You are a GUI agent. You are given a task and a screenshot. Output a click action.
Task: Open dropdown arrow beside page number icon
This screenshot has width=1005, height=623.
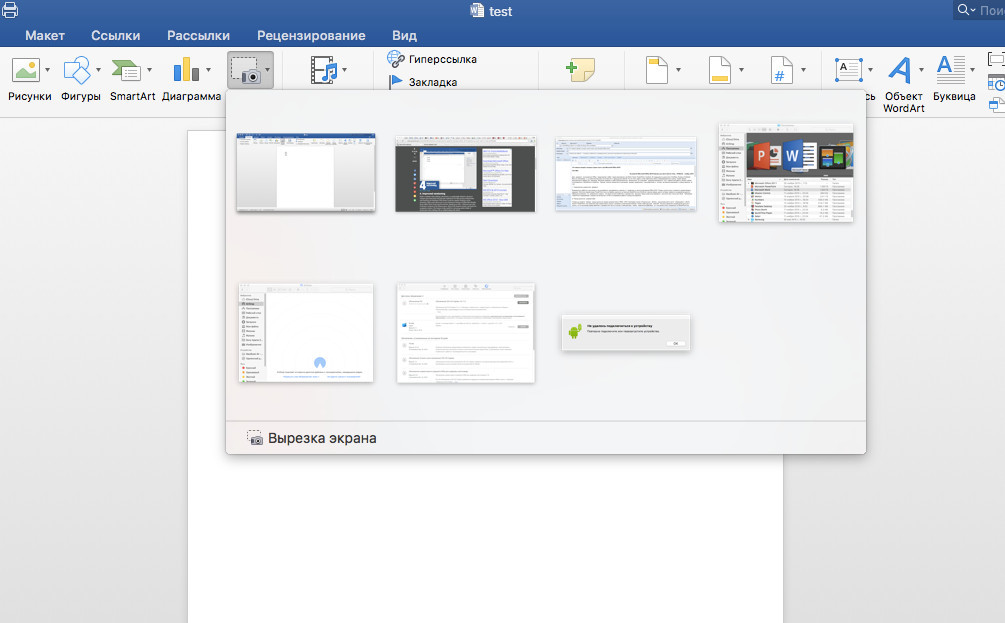(803, 71)
